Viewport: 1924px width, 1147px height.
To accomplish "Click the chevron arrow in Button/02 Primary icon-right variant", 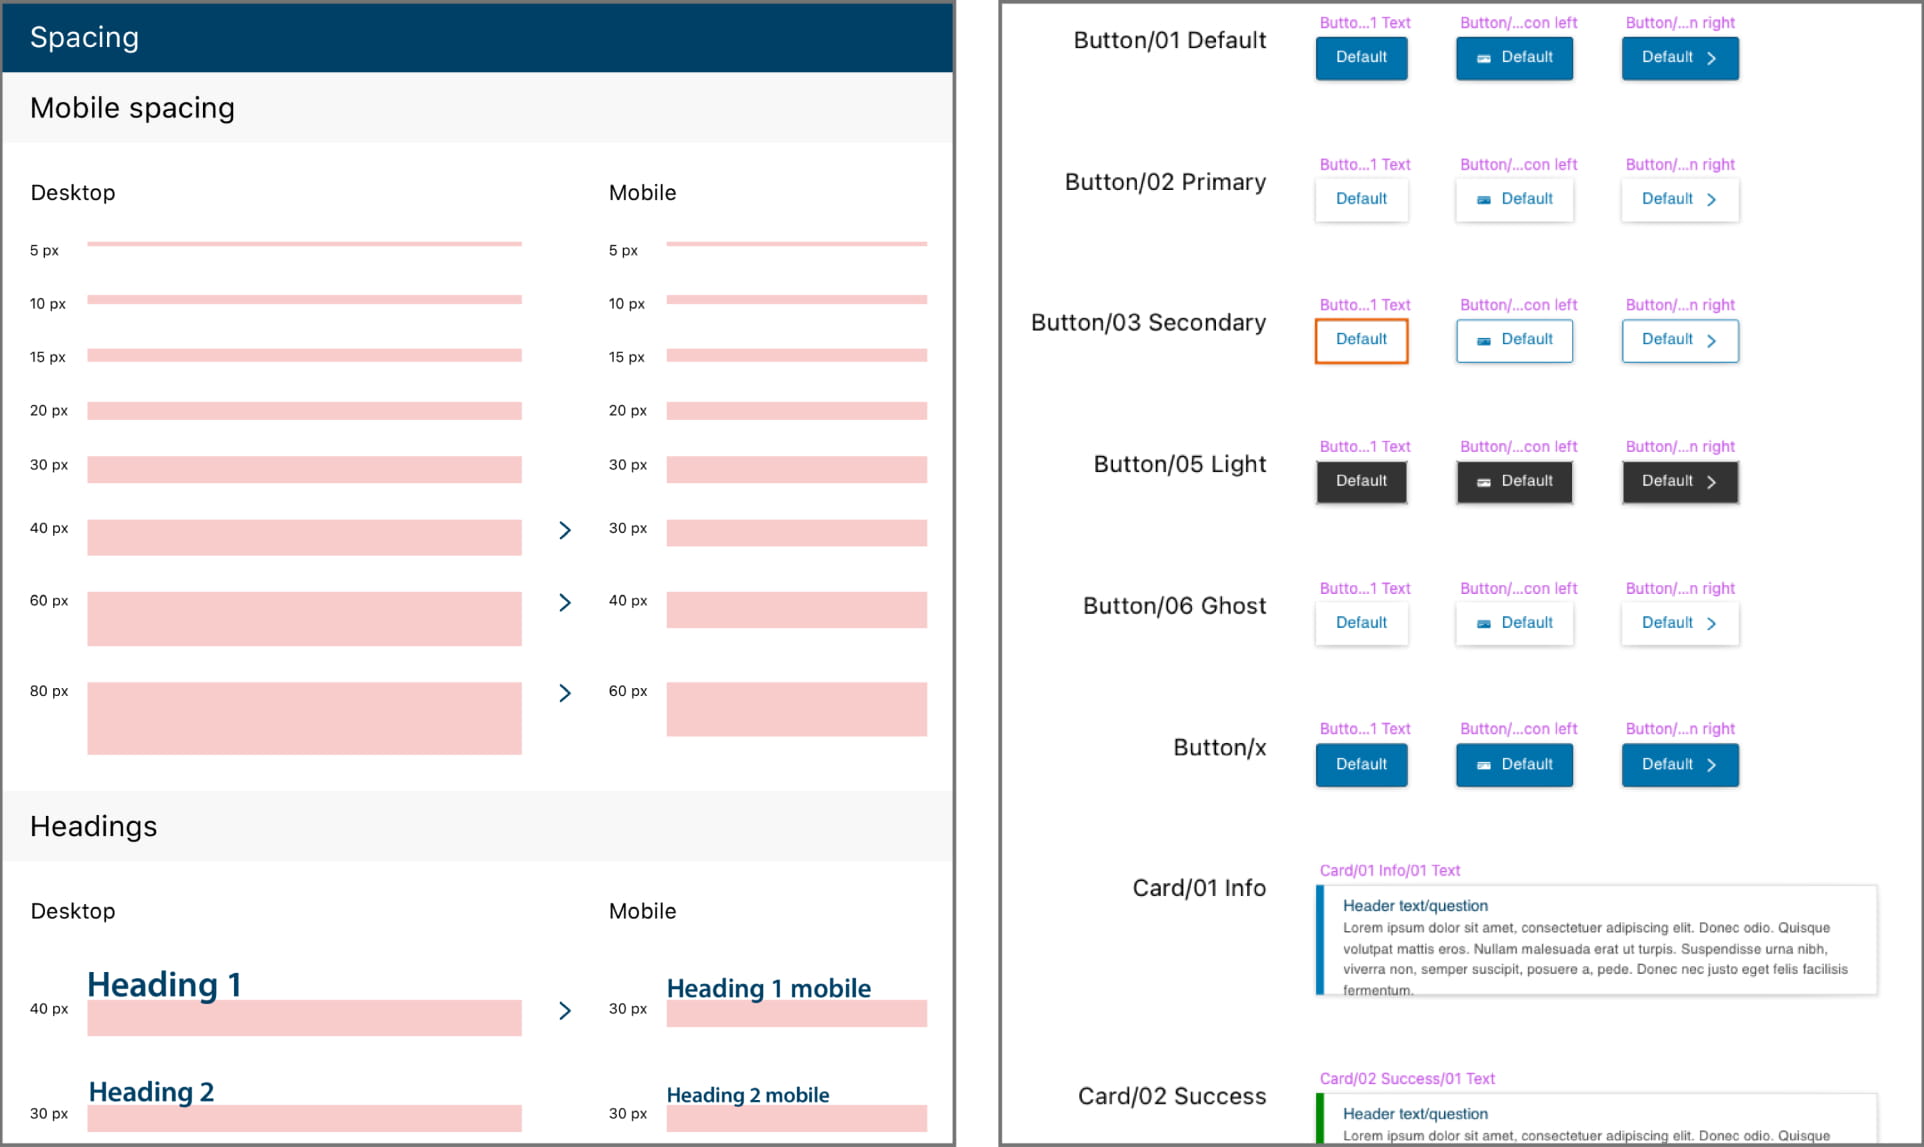I will (x=1712, y=199).
